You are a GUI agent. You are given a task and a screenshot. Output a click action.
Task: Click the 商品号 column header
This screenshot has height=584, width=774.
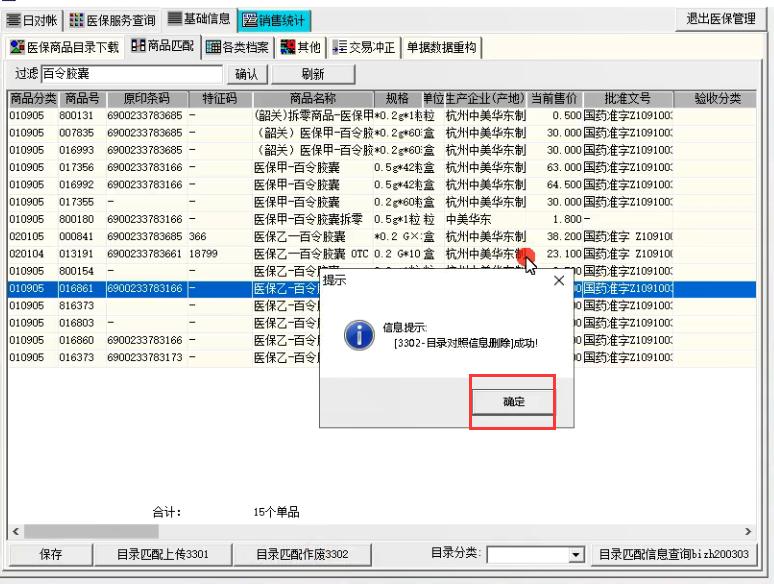click(x=82, y=99)
